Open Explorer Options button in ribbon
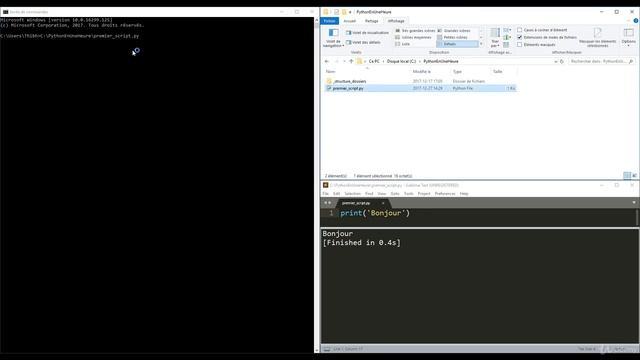Viewport: 640px width, 360px height. (629, 37)
